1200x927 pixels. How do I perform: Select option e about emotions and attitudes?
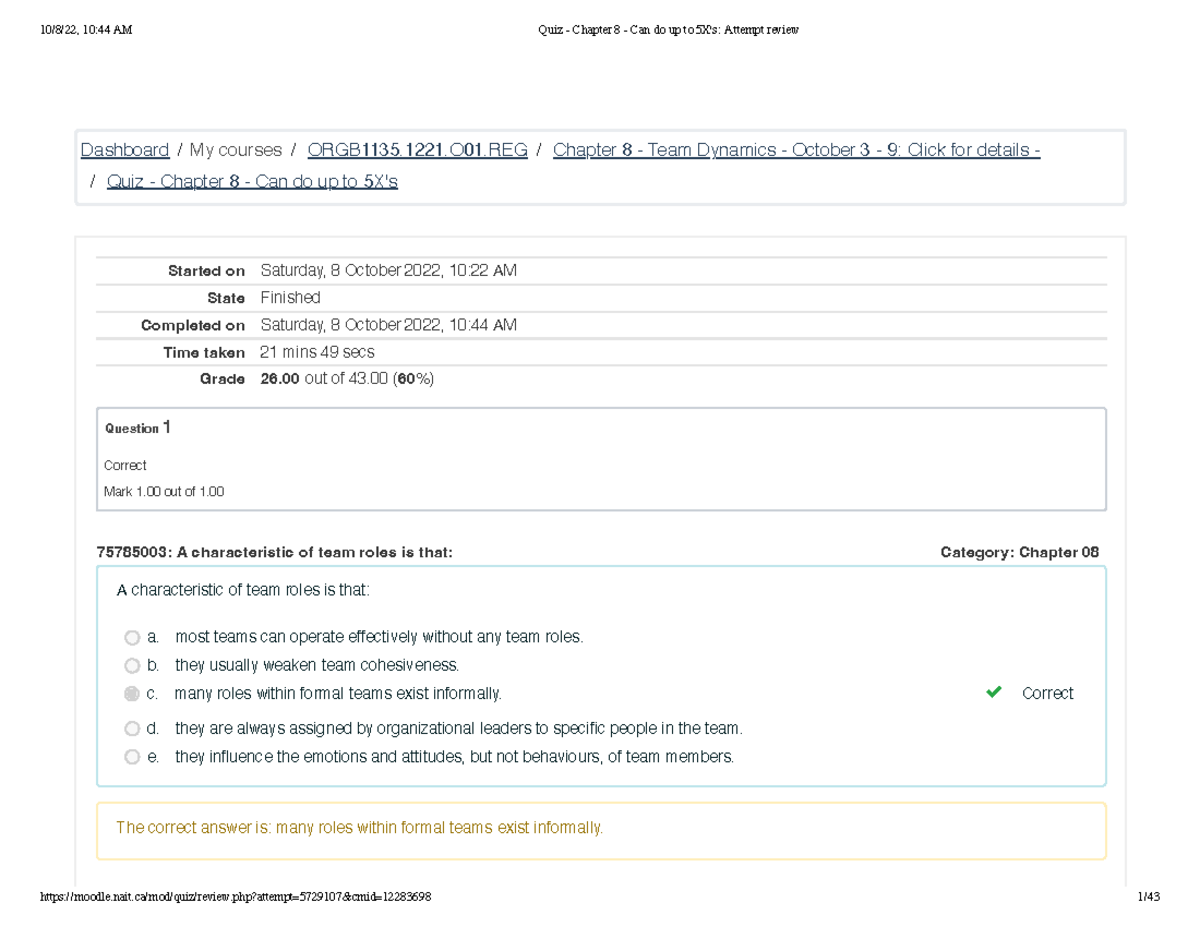(x=132, y=757)
